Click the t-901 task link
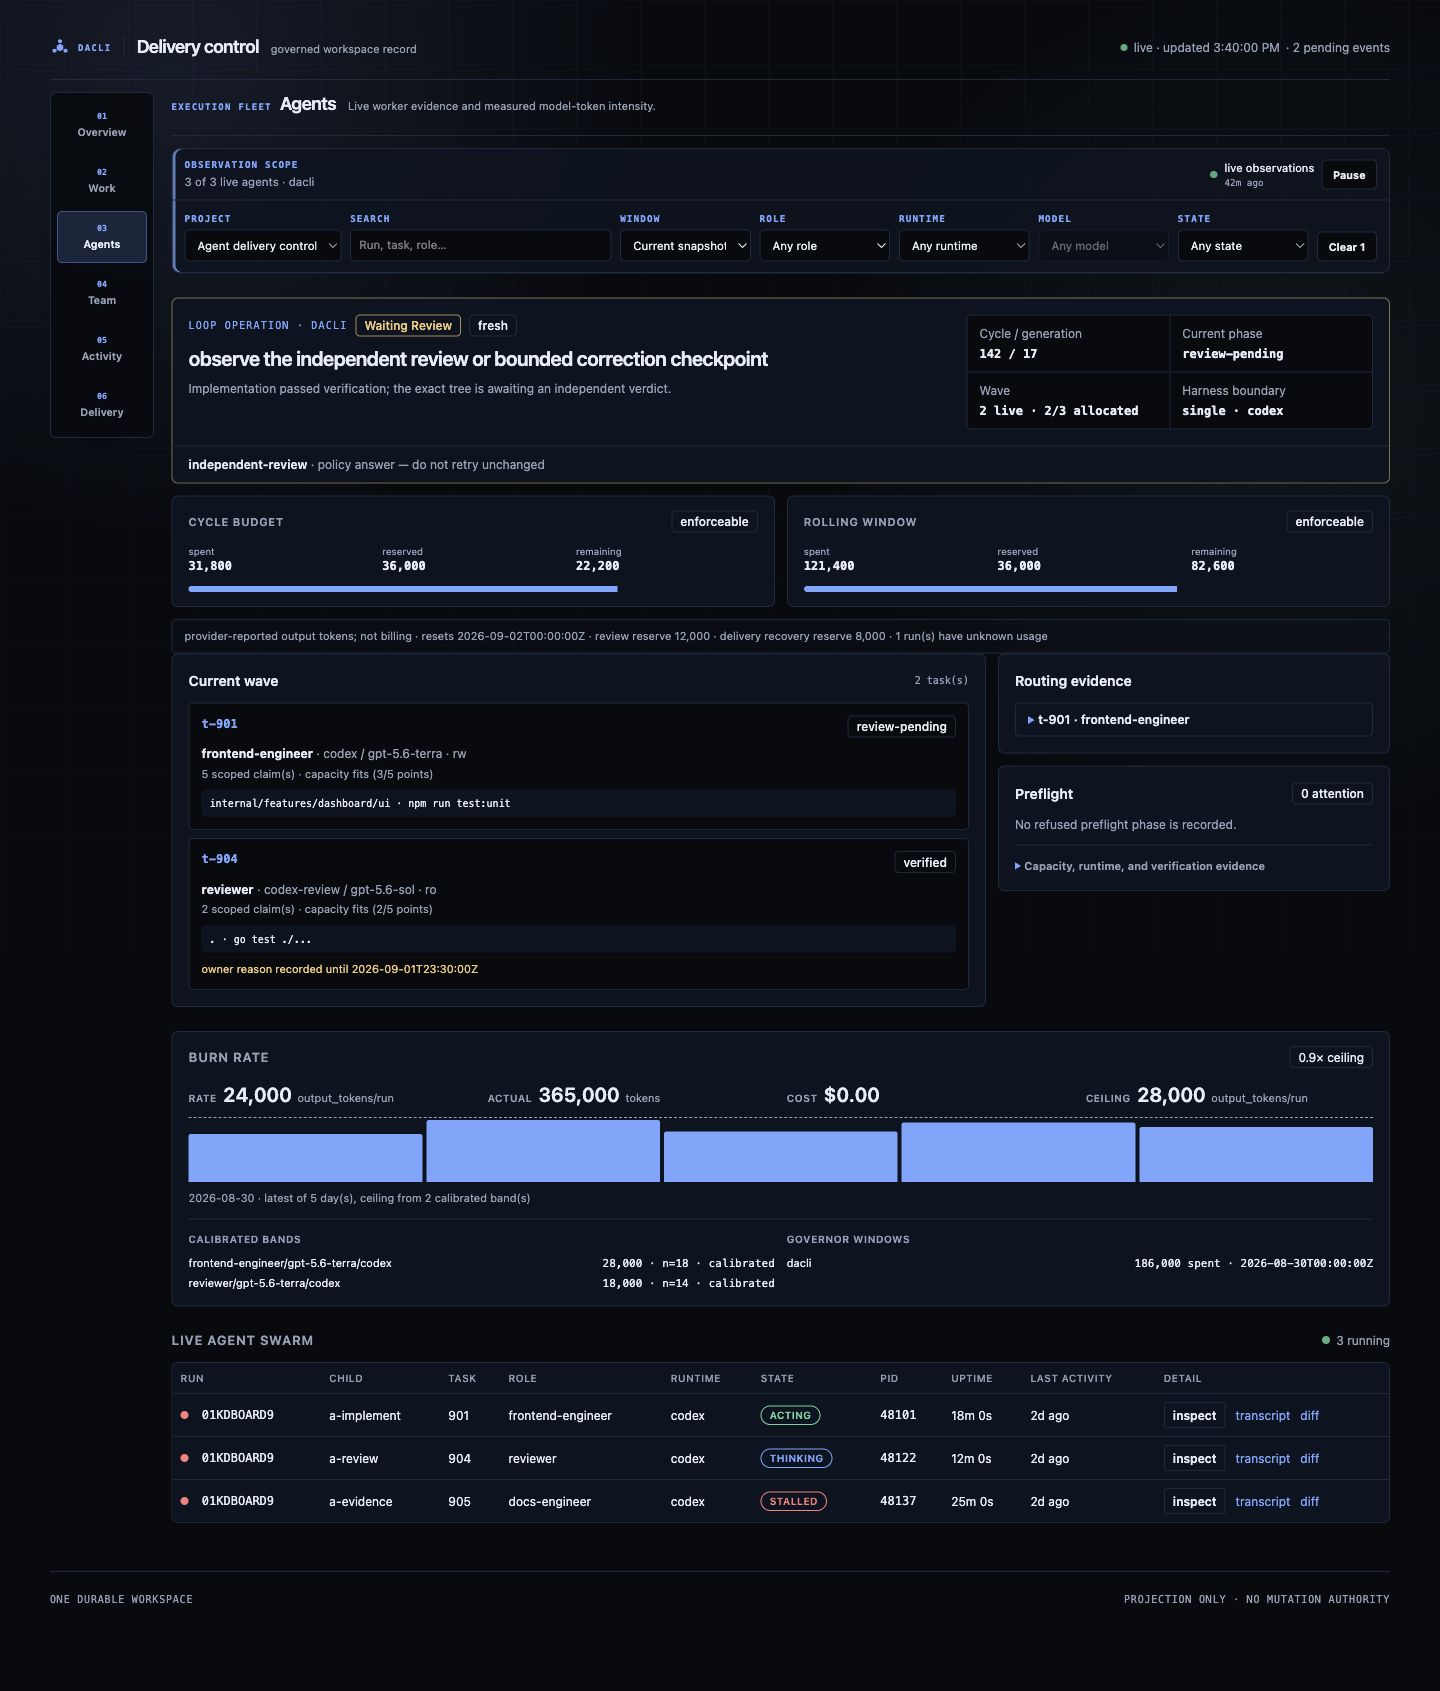Viewport: 1440px width, 1691px height. point(219,724)
